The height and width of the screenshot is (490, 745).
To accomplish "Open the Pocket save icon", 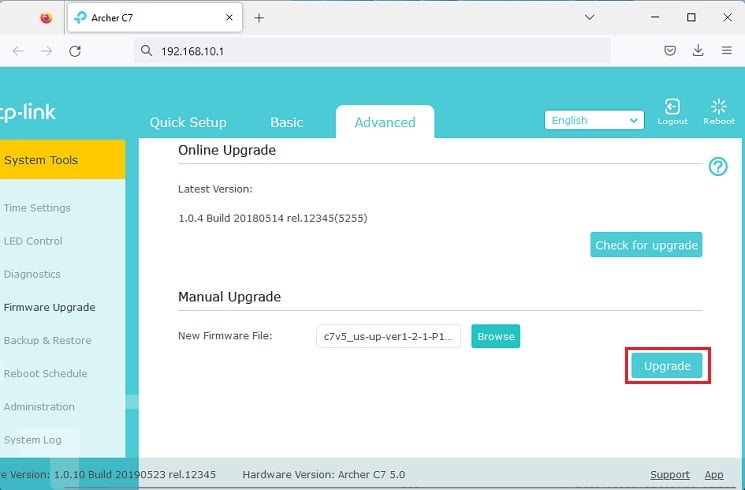I will coord(670,50).
